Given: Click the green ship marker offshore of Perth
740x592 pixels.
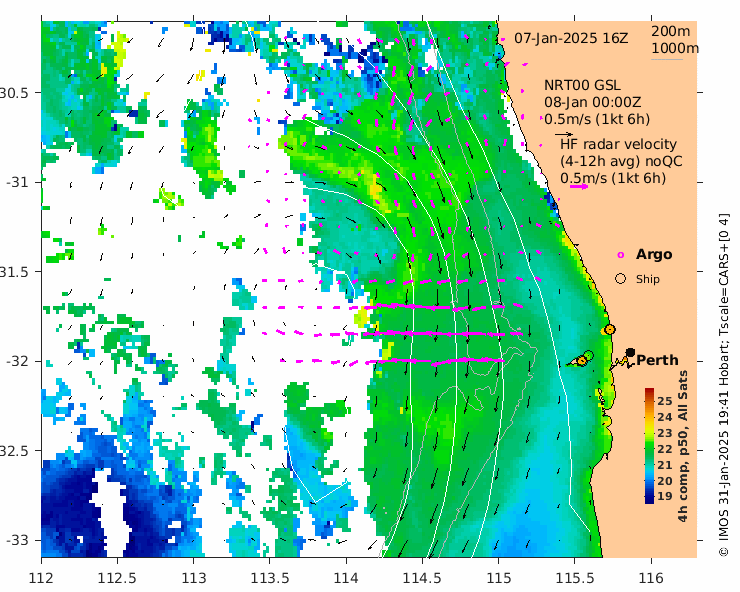Looking at the screenshot, I should [588, 355].
